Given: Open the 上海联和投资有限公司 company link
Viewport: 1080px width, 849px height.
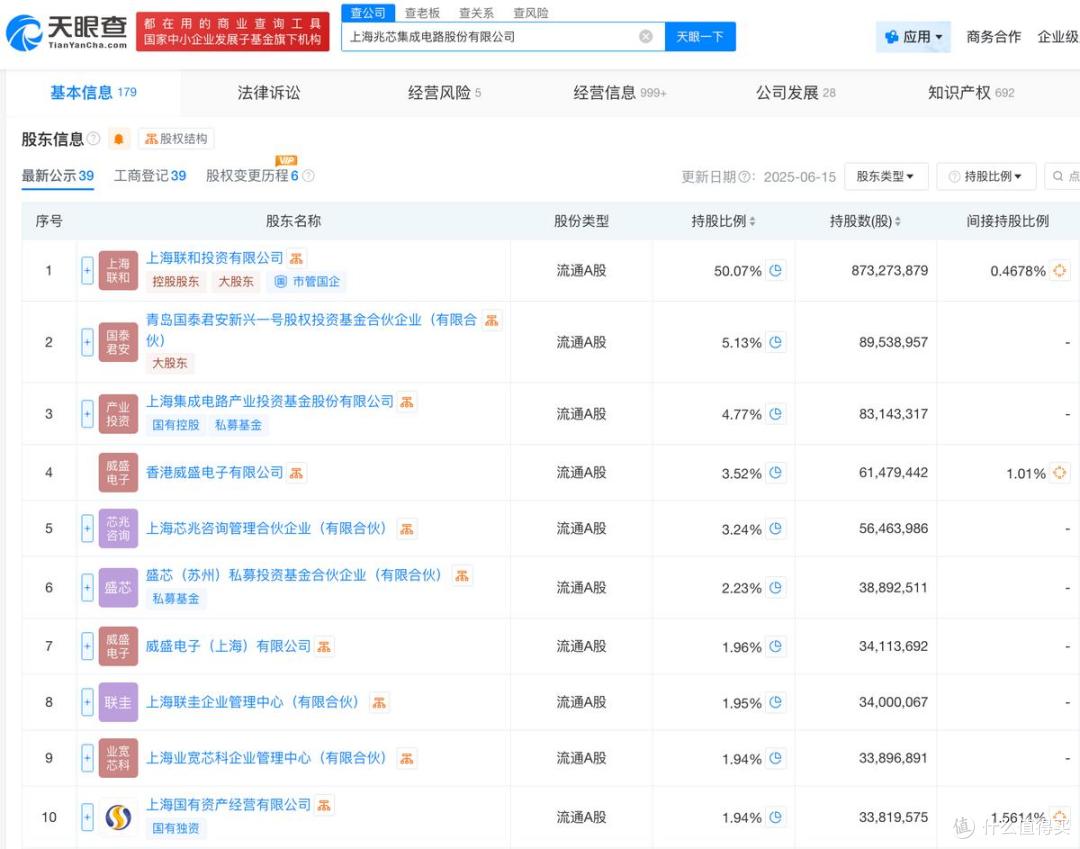Looking at the screenshot, I should point(214,258).
